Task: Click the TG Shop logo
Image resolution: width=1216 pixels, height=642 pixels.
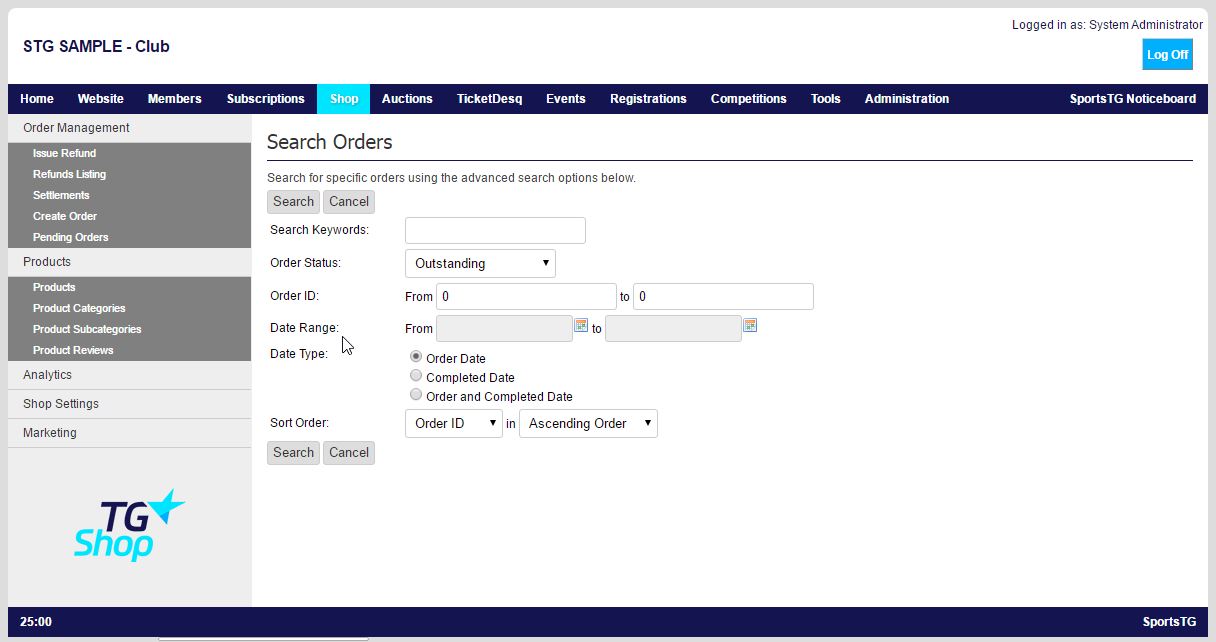Action: (x=129, y=524)
